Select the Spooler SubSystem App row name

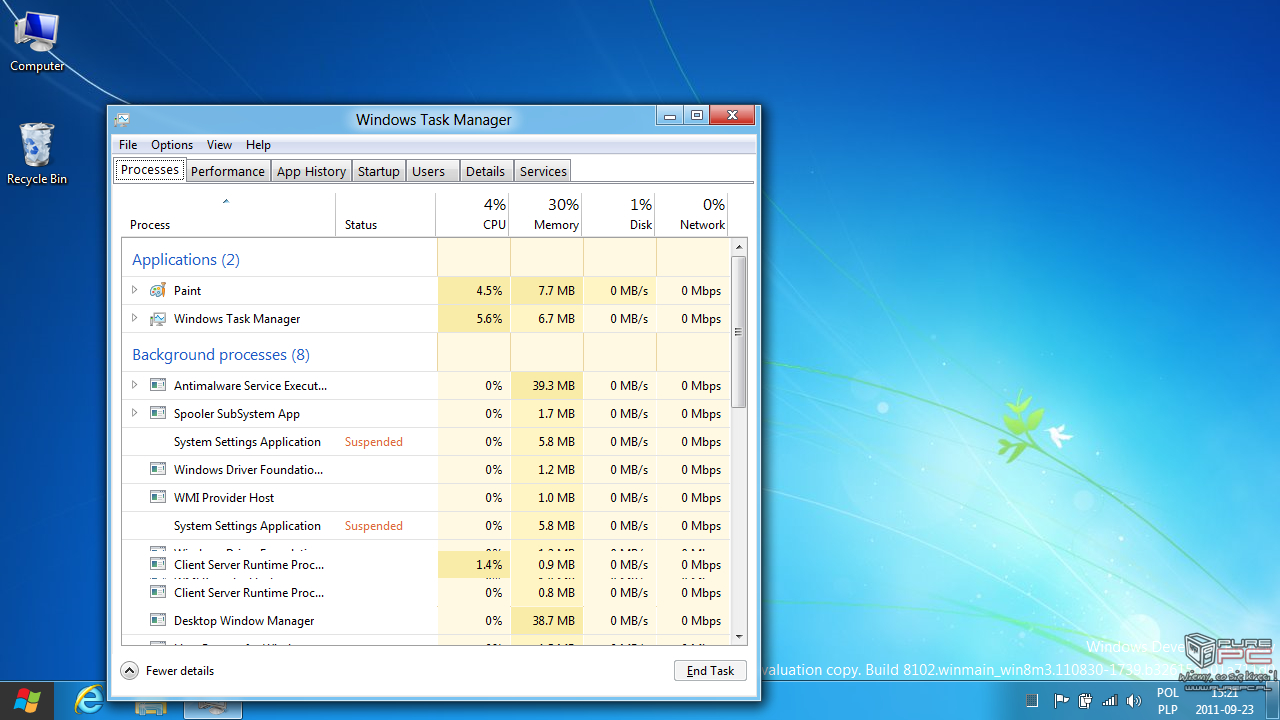click(237, 414)
